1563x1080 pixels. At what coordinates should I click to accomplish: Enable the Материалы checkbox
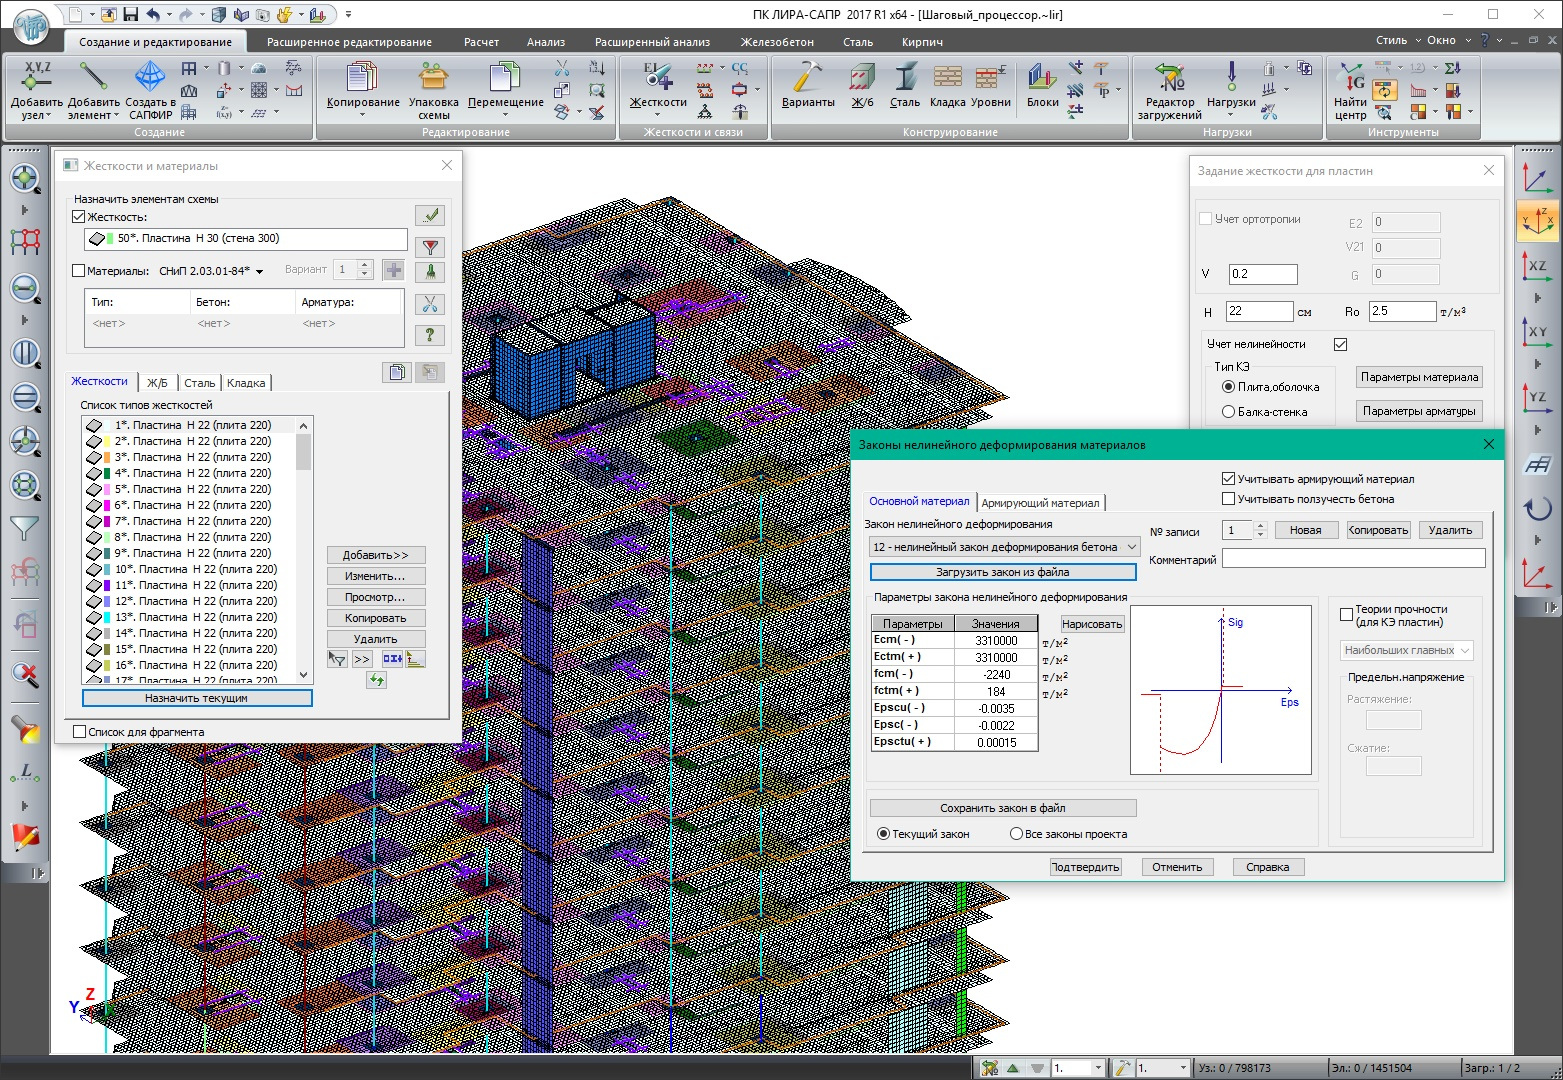pos(79,271)
